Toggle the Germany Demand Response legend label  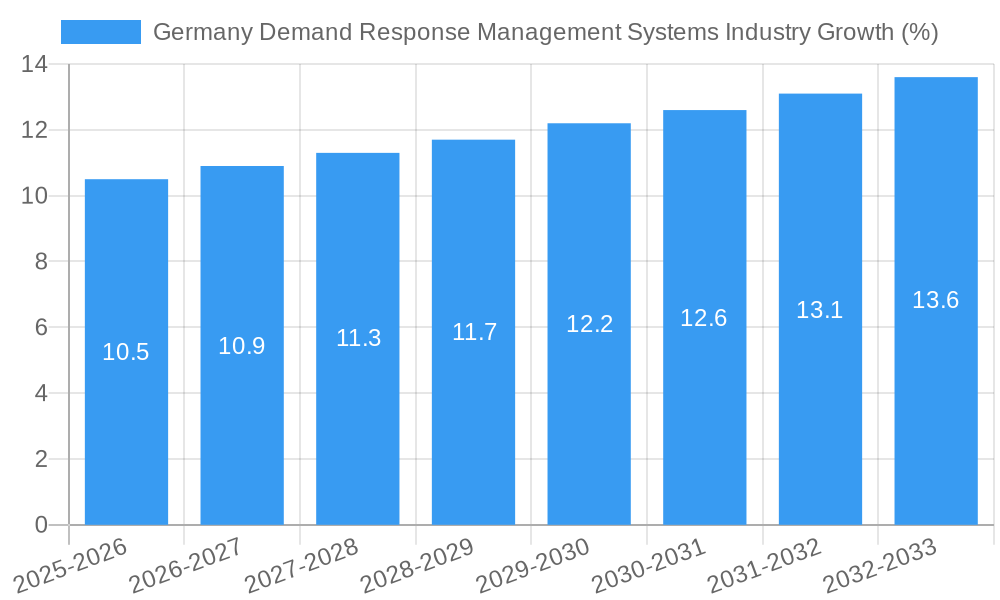click(x=546, y=32)
